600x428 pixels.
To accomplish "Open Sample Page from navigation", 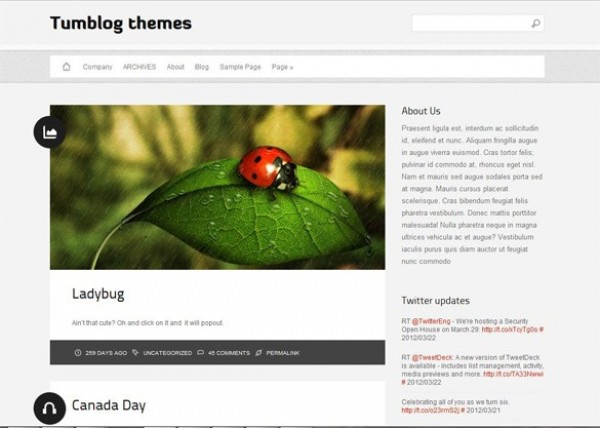I will [240, 67].
